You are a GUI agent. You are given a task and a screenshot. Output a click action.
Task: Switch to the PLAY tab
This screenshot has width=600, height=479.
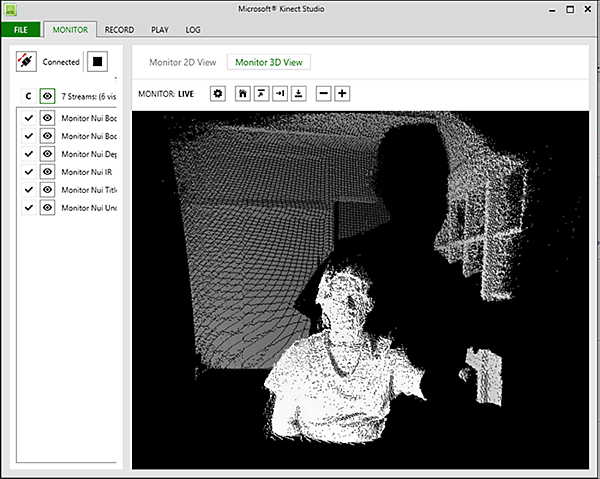(x=159, y=30)
